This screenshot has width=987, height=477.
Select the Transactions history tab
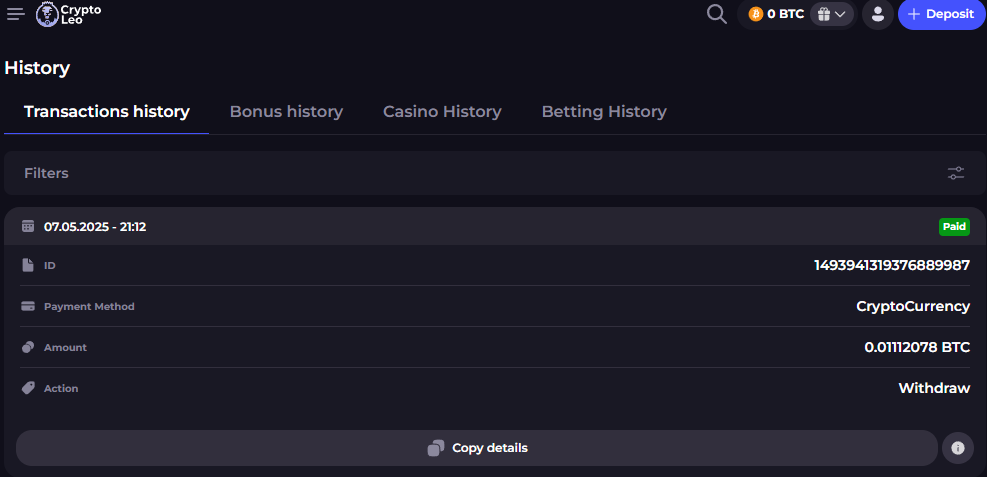[107, 112]
